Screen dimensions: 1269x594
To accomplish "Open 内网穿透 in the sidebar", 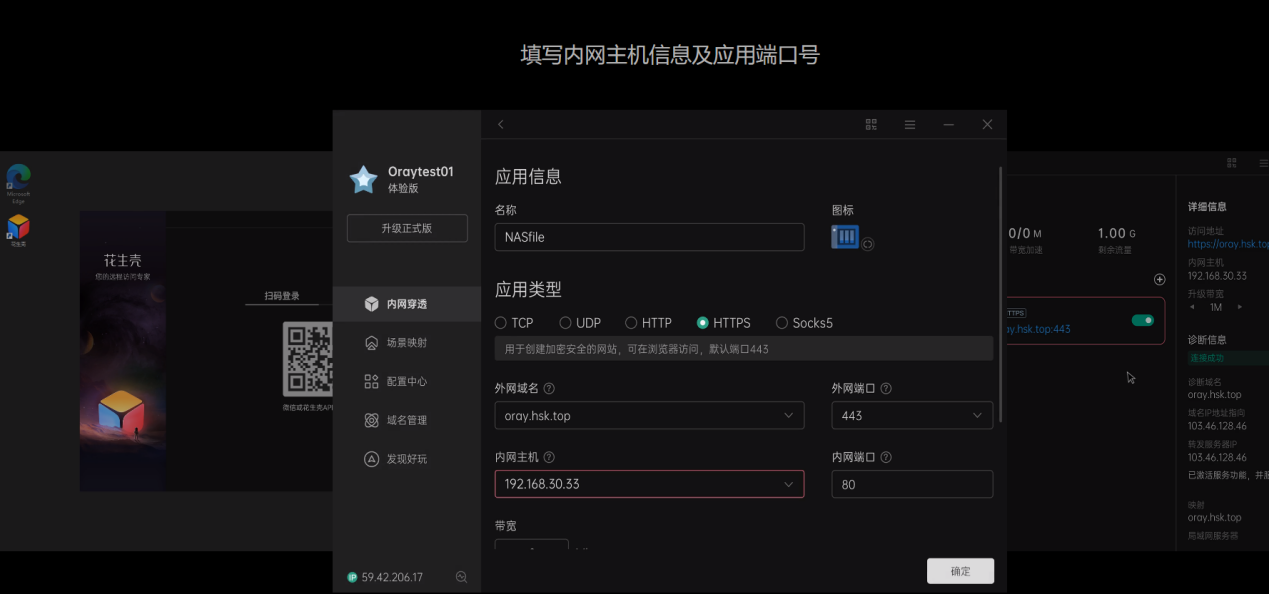I will 407,304.
